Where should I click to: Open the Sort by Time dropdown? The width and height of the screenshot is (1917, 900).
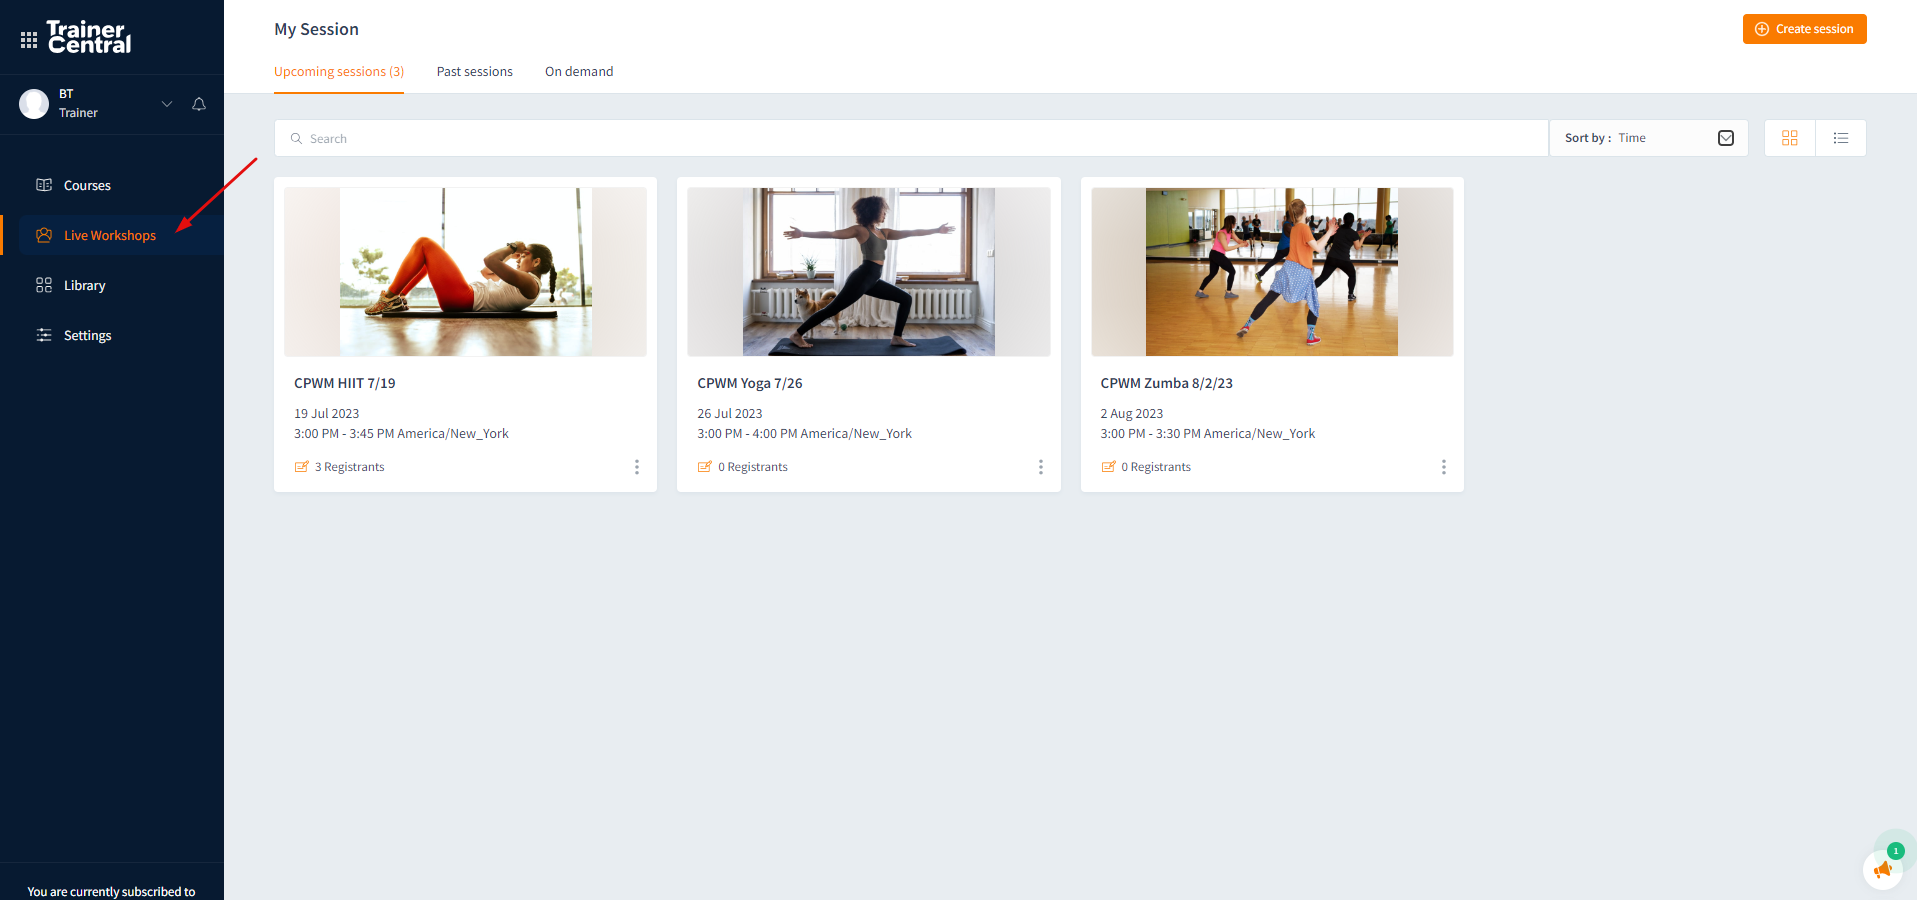tap(1648, 138)
